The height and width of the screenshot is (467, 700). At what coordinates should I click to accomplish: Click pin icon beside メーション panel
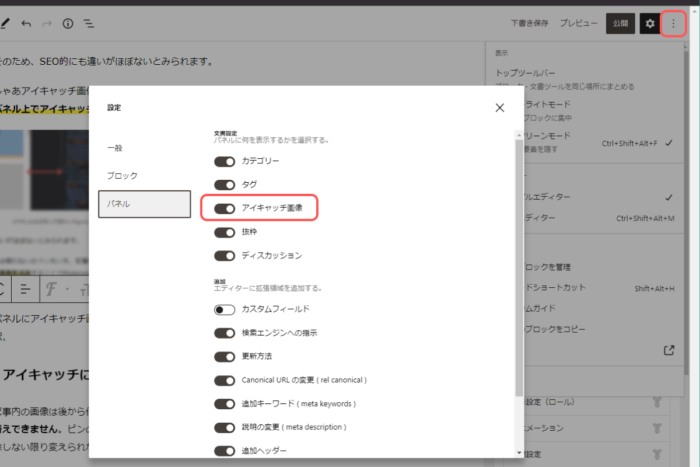[657, 429]
